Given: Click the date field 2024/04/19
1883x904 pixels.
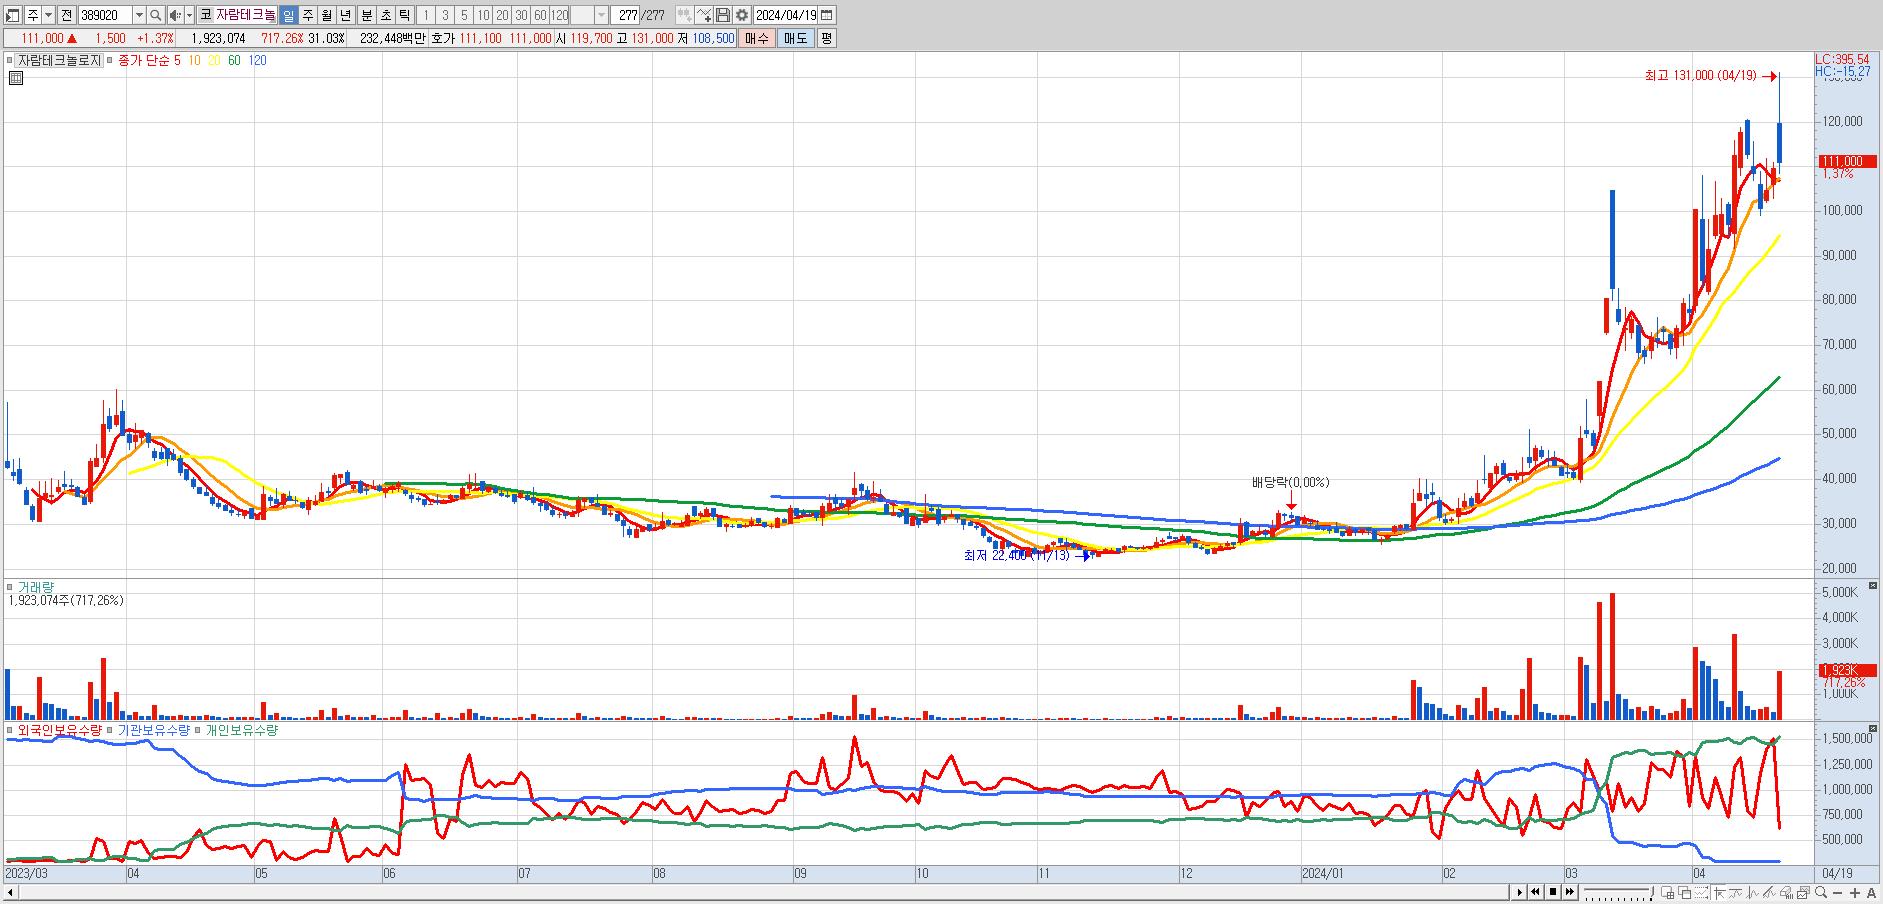Looking at the screenshot, I should point(786,15).
